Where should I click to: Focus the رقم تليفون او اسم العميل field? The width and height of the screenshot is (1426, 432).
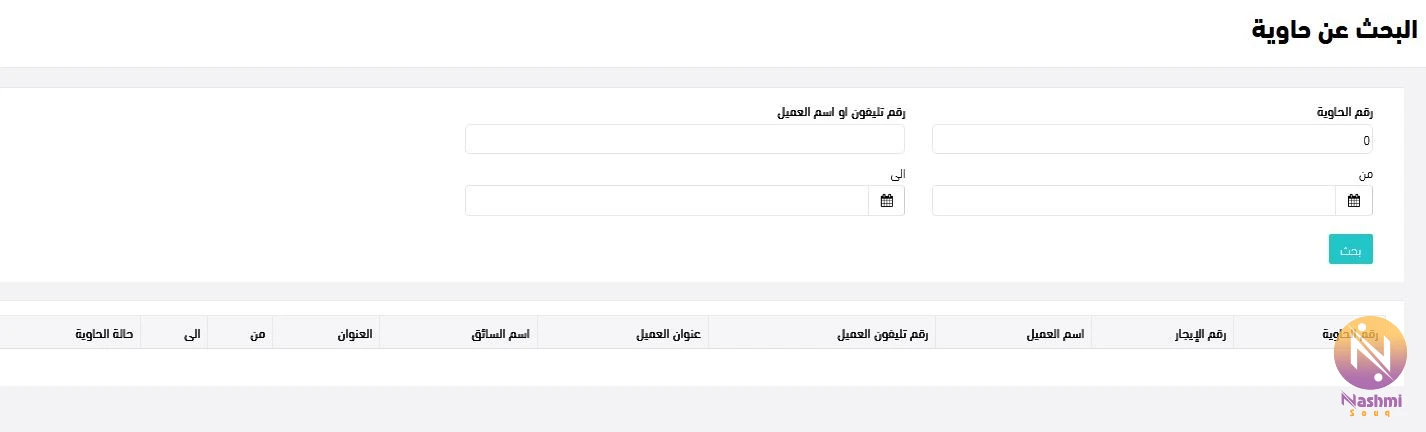click(x=685, y=140)
